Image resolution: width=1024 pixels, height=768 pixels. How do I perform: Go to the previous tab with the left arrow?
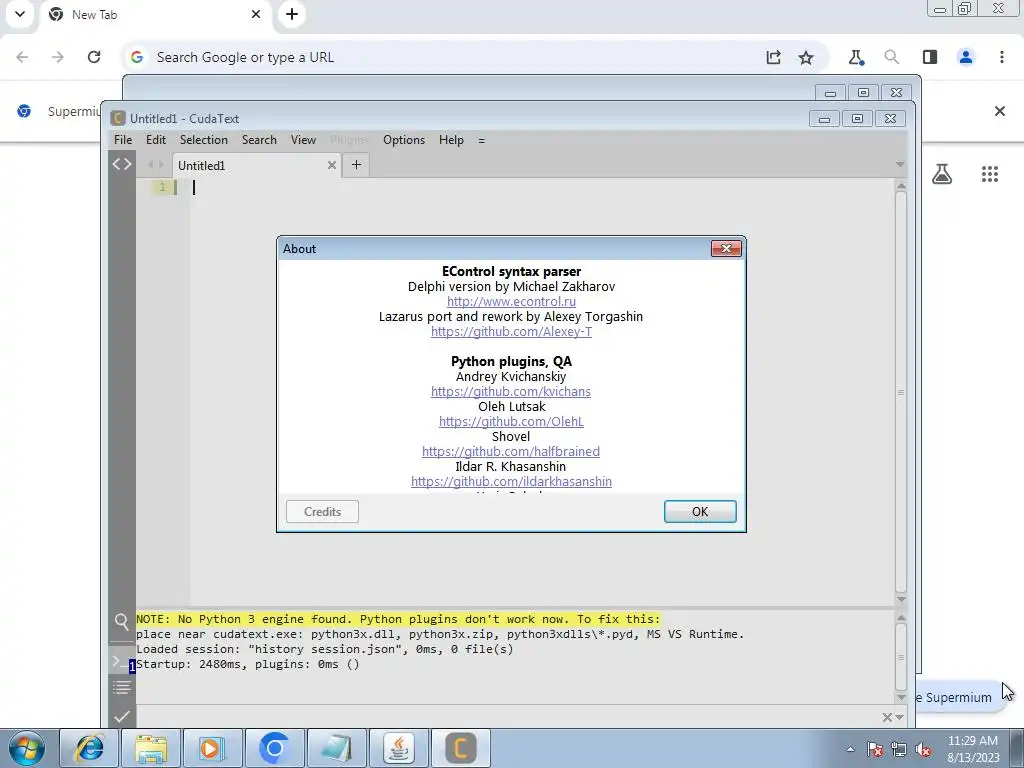point(150,165)
